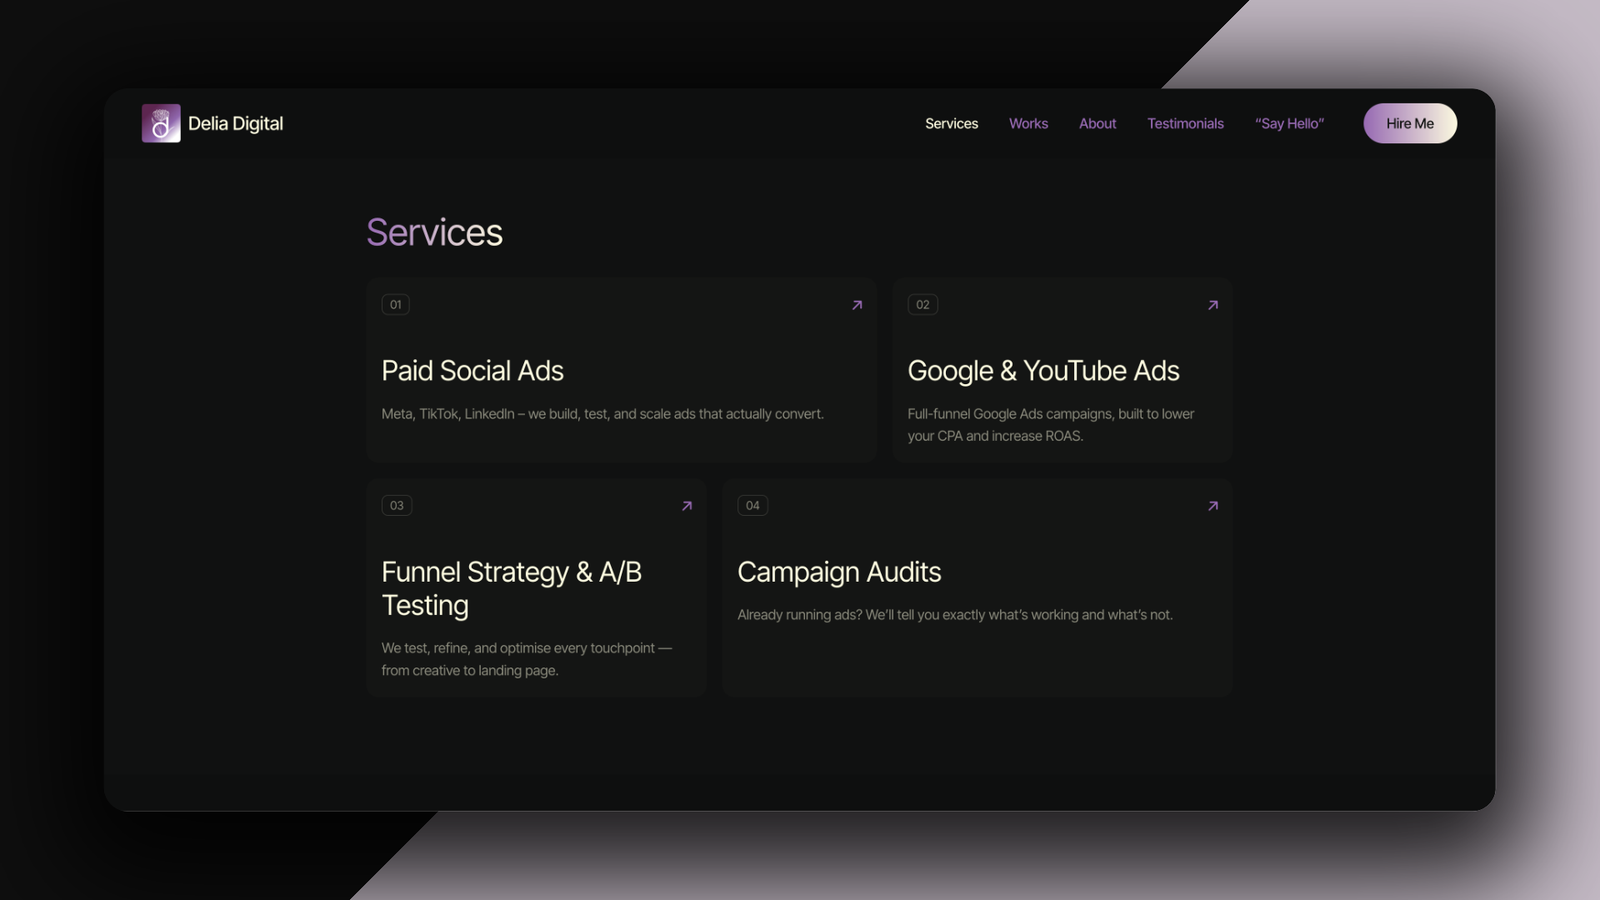Open the "Say Hello" nav link
Screen dimensions: 1600x900
pos(1289,124)
